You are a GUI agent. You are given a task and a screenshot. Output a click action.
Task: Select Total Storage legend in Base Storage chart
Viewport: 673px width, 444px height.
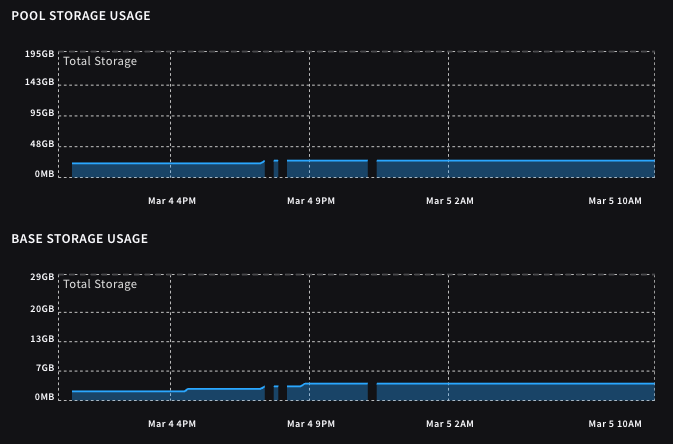100,285
